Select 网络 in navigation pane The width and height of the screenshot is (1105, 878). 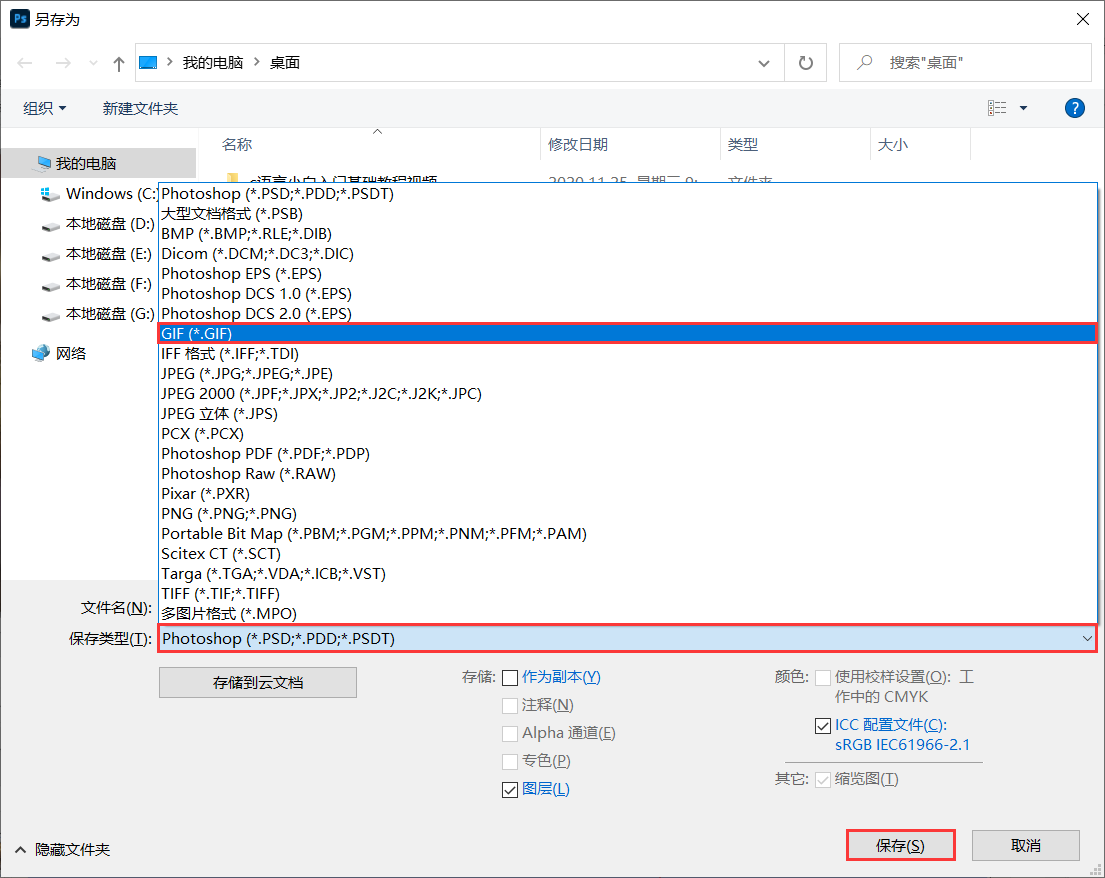point(59,353)
